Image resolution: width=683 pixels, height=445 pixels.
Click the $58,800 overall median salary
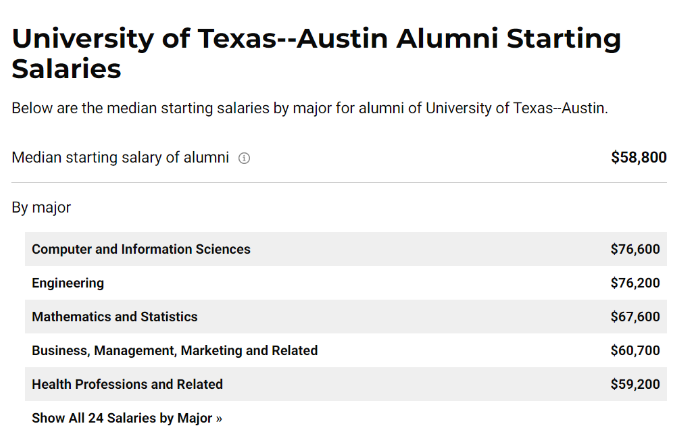[639, 157]
